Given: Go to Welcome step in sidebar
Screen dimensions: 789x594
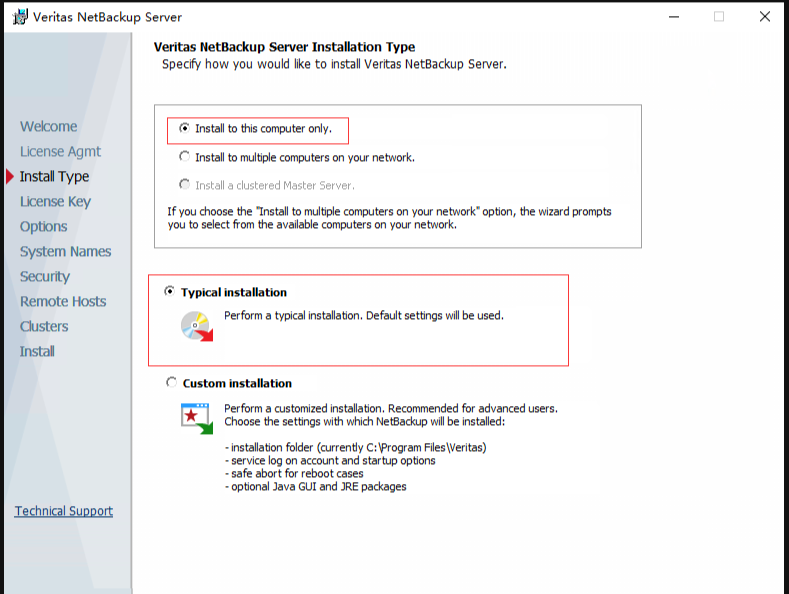Looking at the screenshot, I should coord(49,126).
